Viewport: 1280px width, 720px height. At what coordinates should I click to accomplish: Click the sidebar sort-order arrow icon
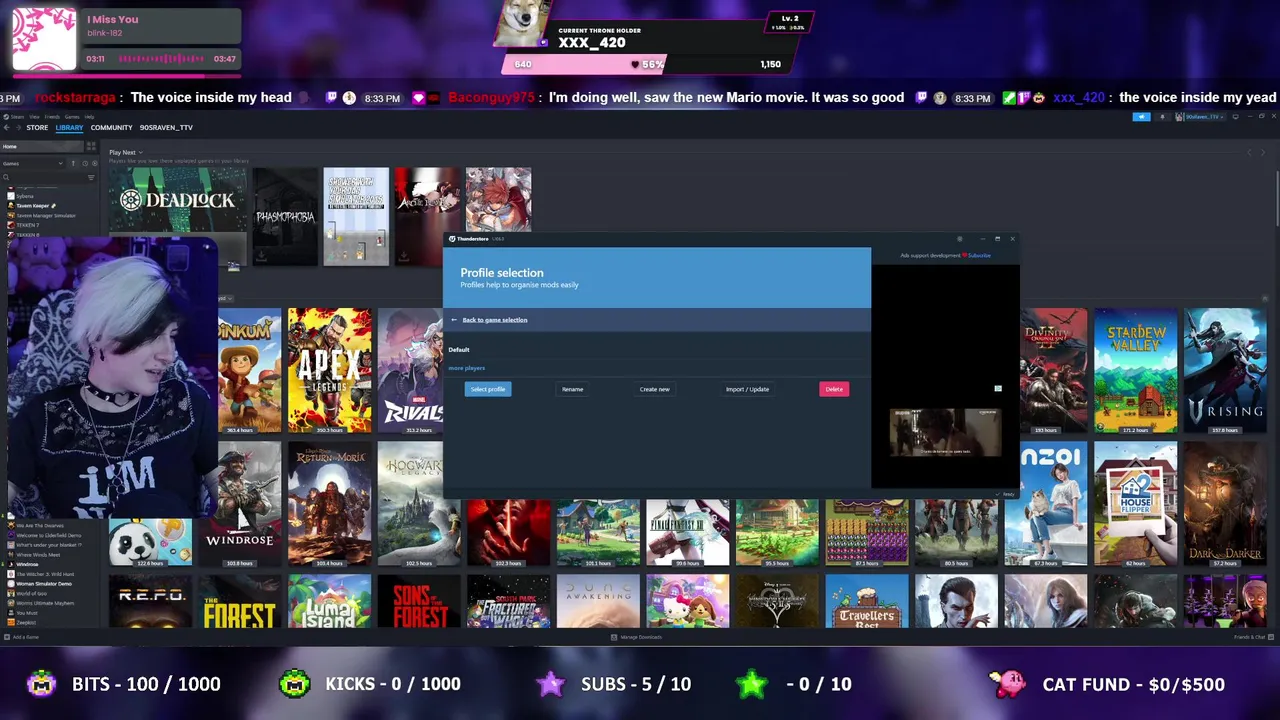pyautogui.click(x=73, y=164)
